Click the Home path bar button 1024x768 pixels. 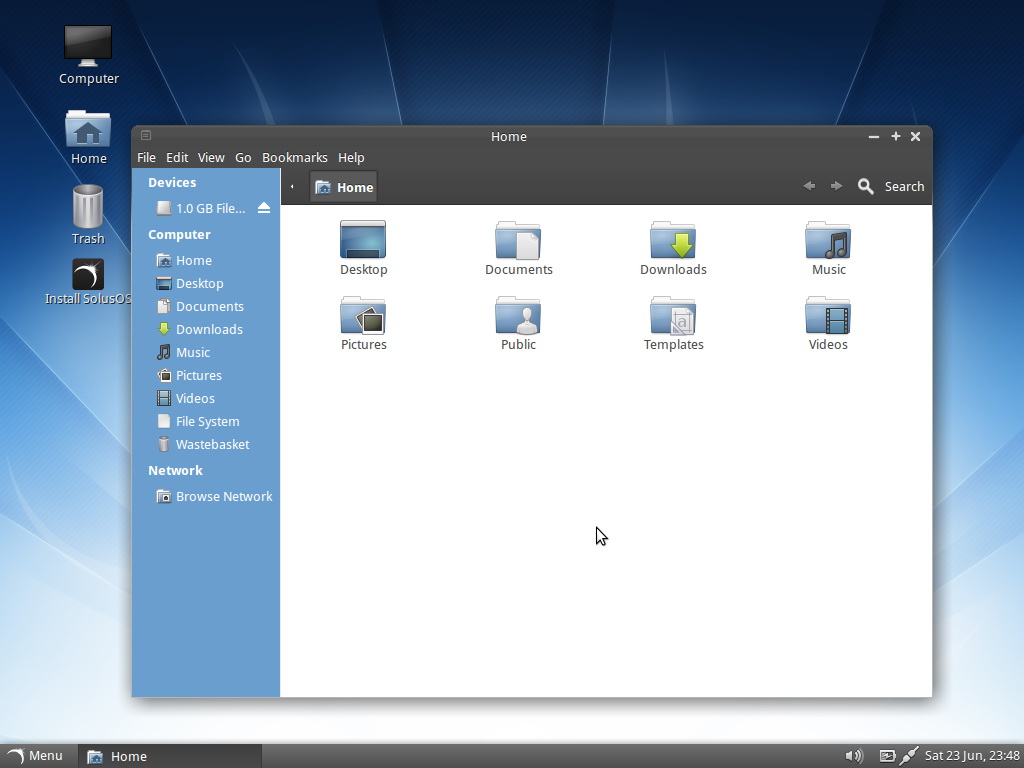(344, 187)
